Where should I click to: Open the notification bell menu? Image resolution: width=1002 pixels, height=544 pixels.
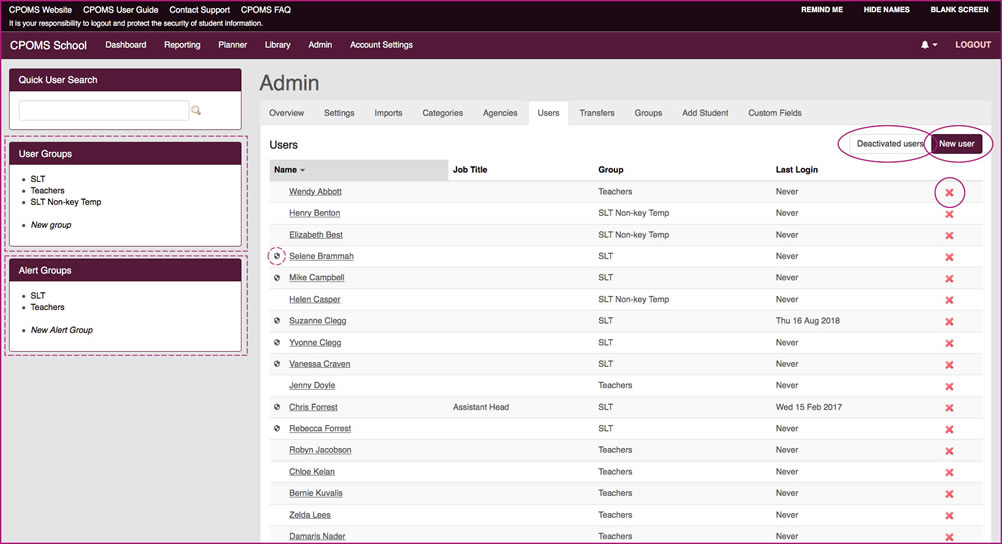[x=929, y=45]
